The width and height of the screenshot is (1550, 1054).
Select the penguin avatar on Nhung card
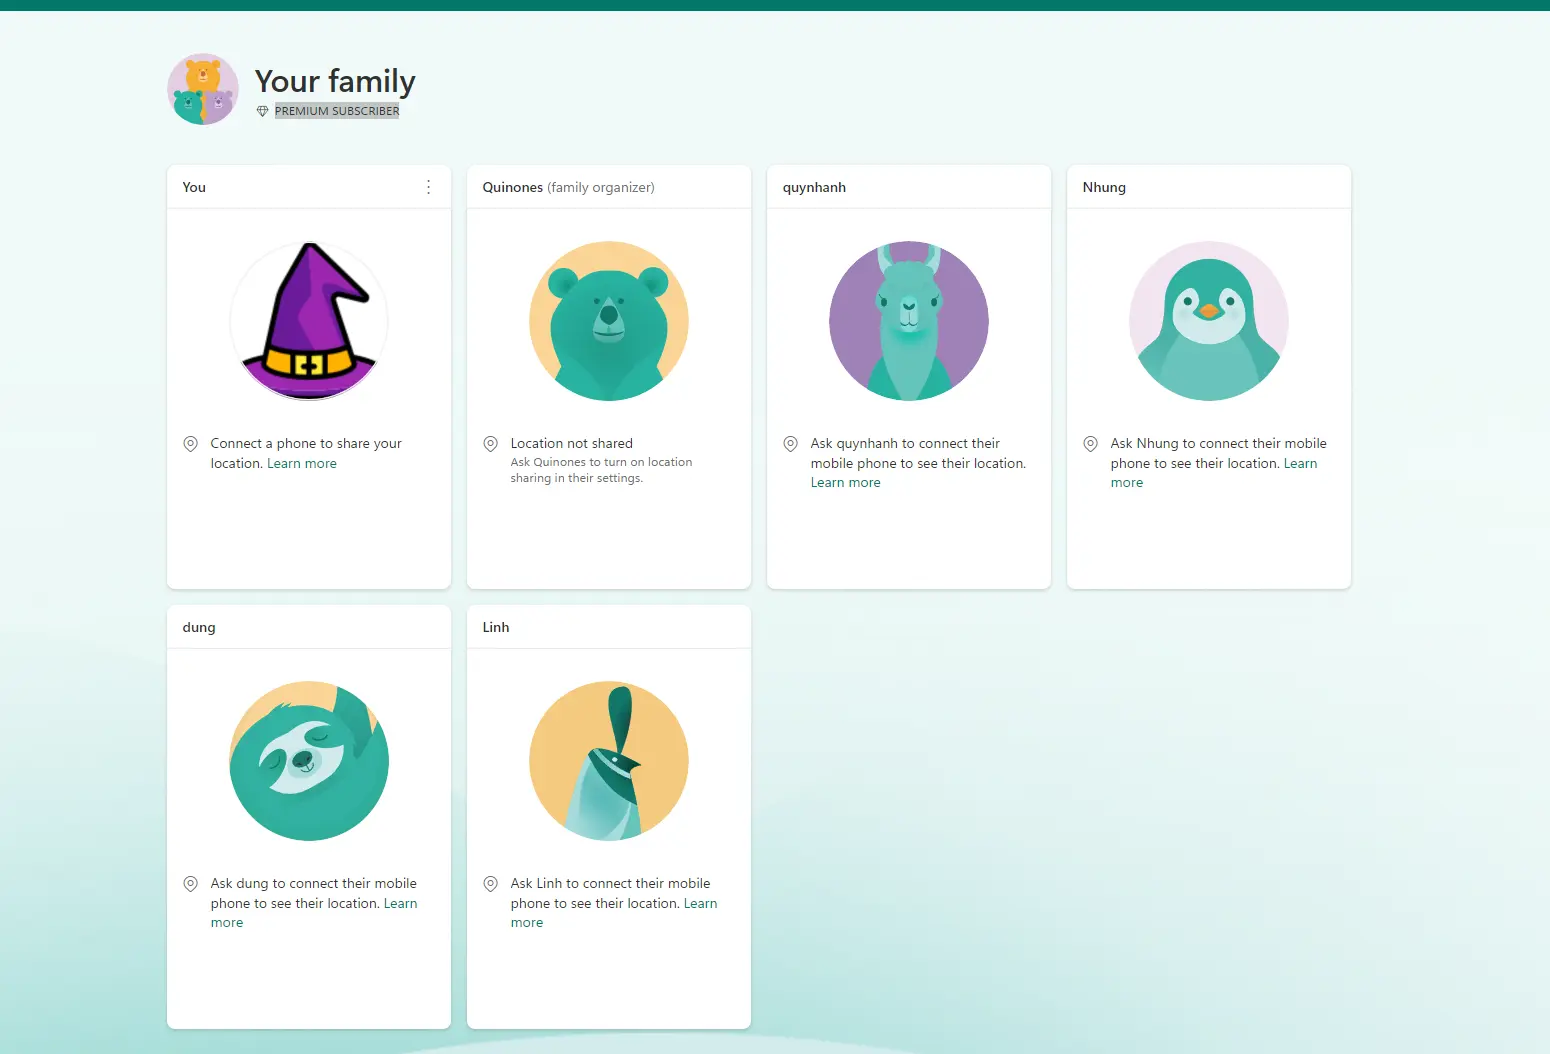click(1209, 321)
